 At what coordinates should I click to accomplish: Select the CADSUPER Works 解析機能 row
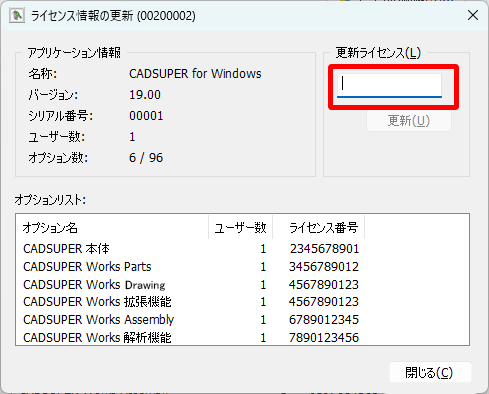(x=242, y=337)
